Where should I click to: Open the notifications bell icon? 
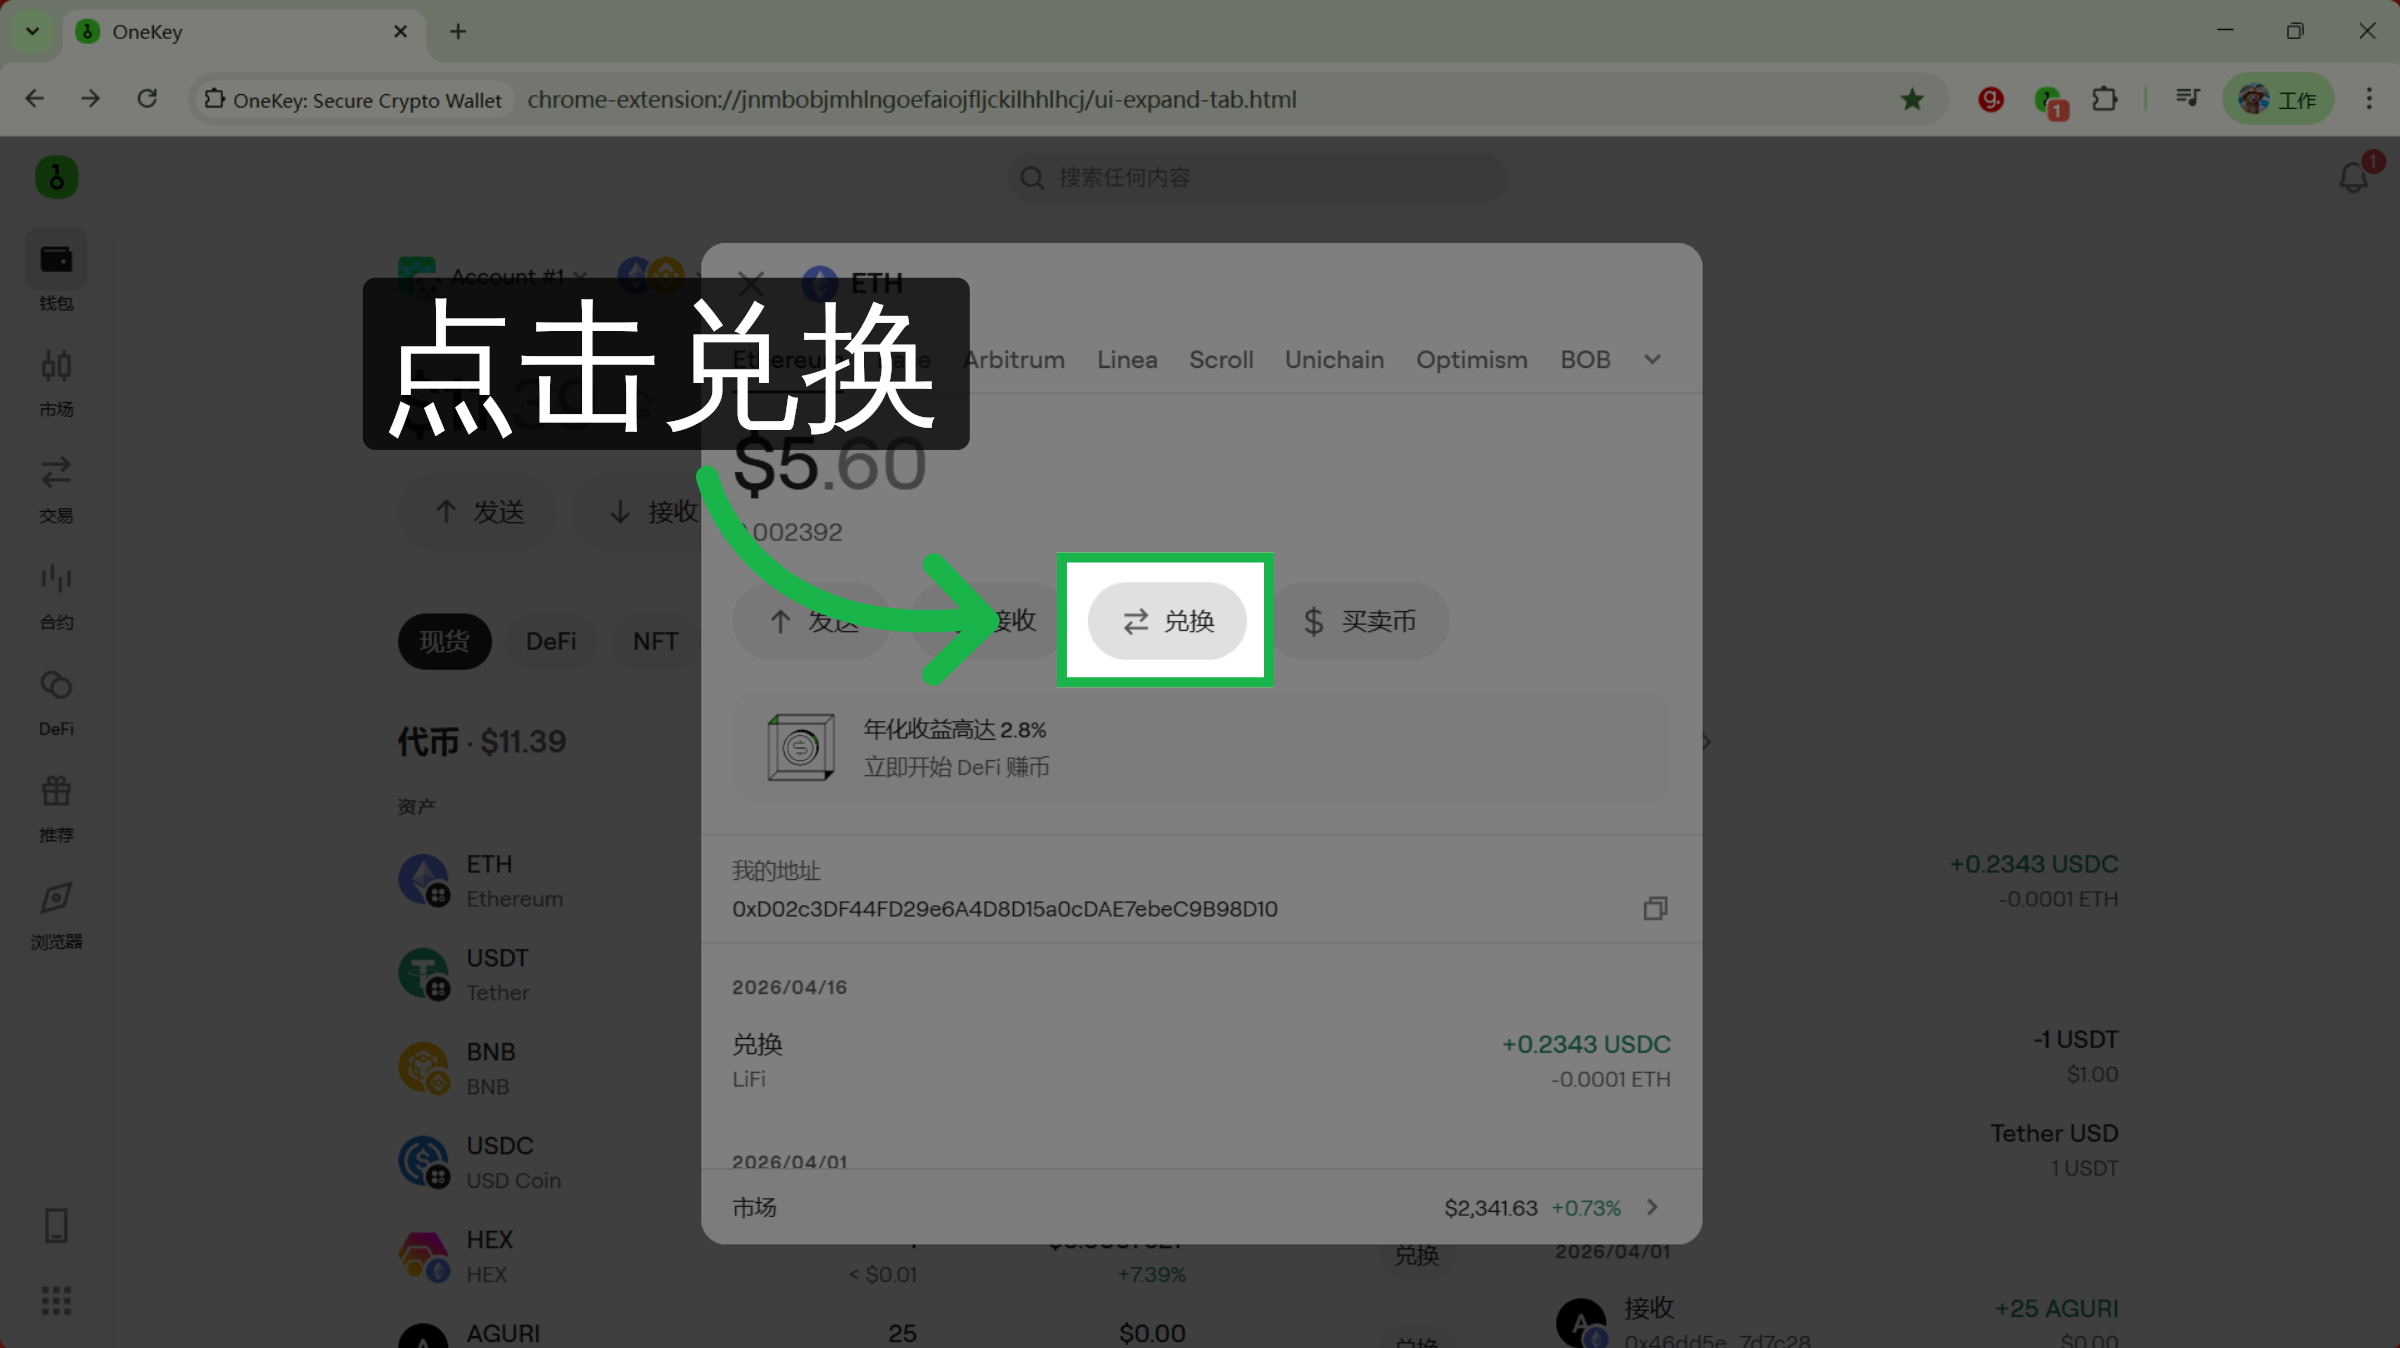click(x=2354, y=178)
